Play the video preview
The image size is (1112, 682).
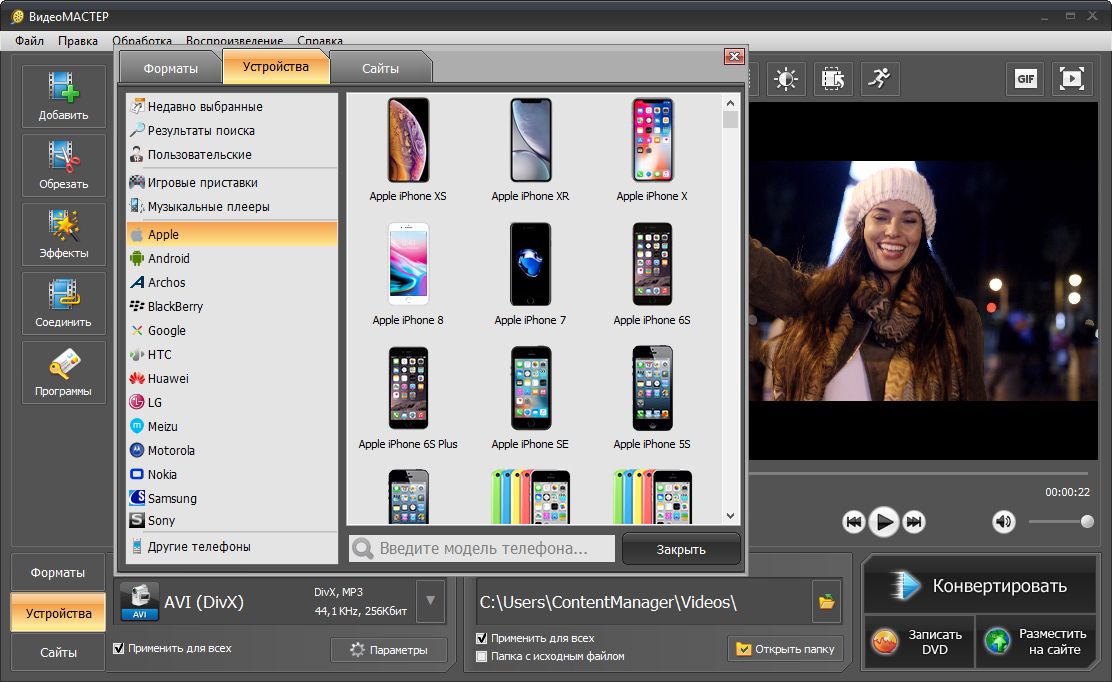coord(884,522)
